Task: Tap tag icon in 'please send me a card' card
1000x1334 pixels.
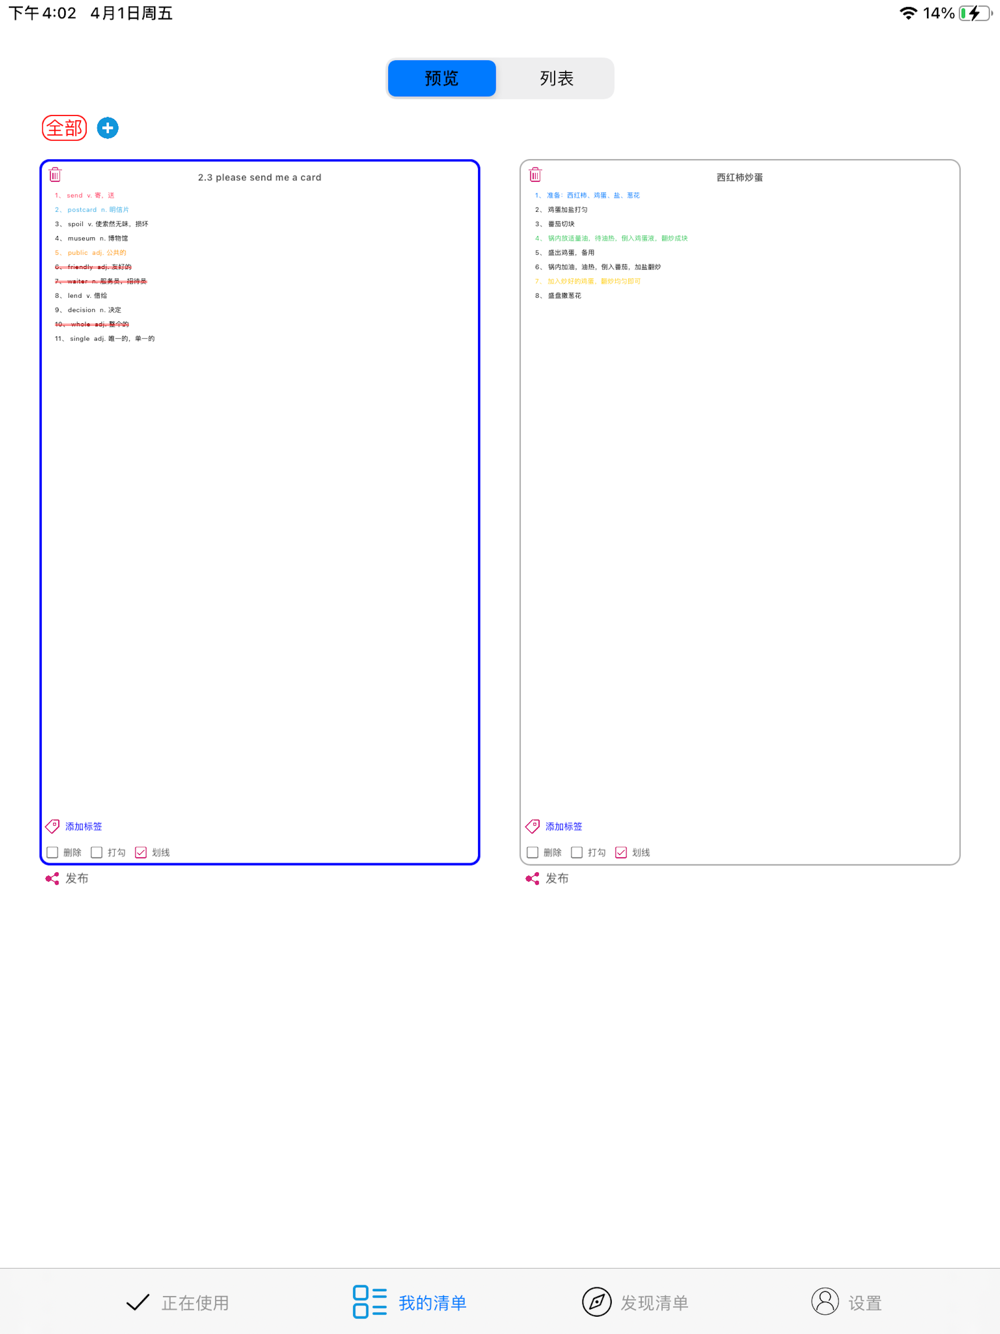Action: point(52,826)
